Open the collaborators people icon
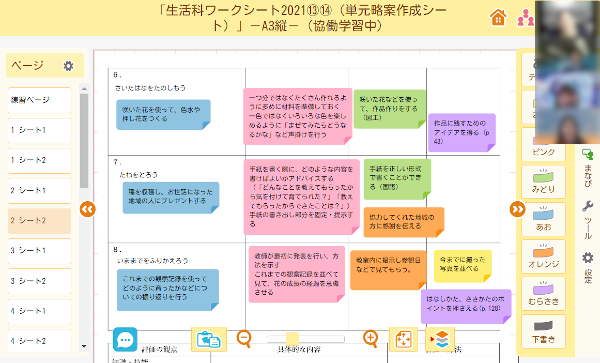The width and height of the screenshot is (600, 363). point(525,18)
